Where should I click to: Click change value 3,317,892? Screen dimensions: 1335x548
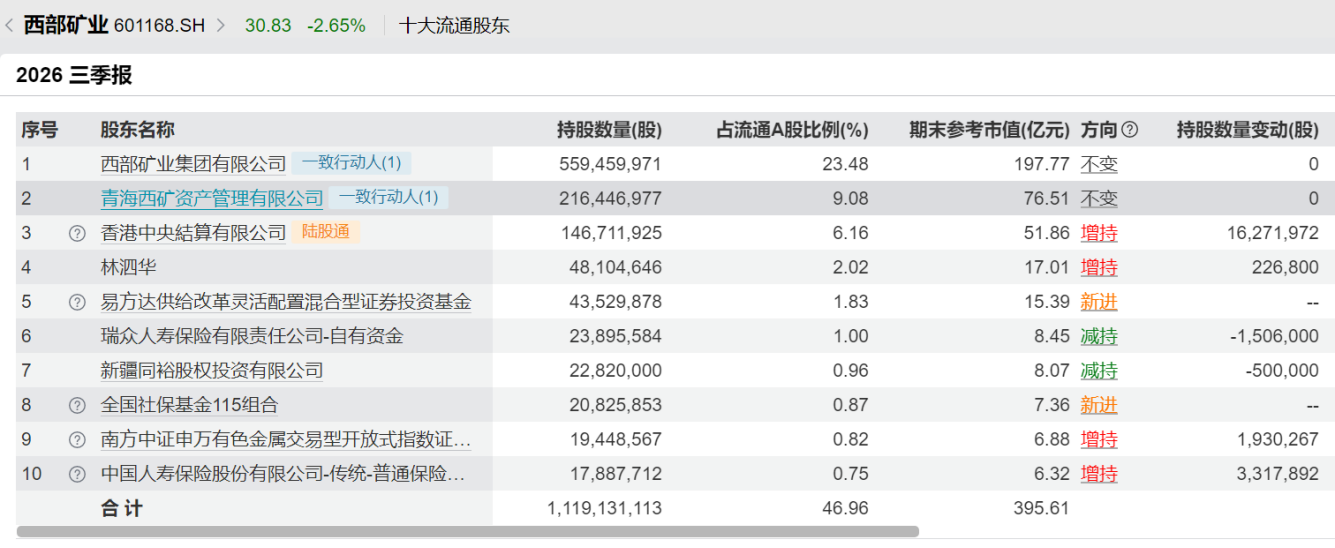[x=1277, y=474]
